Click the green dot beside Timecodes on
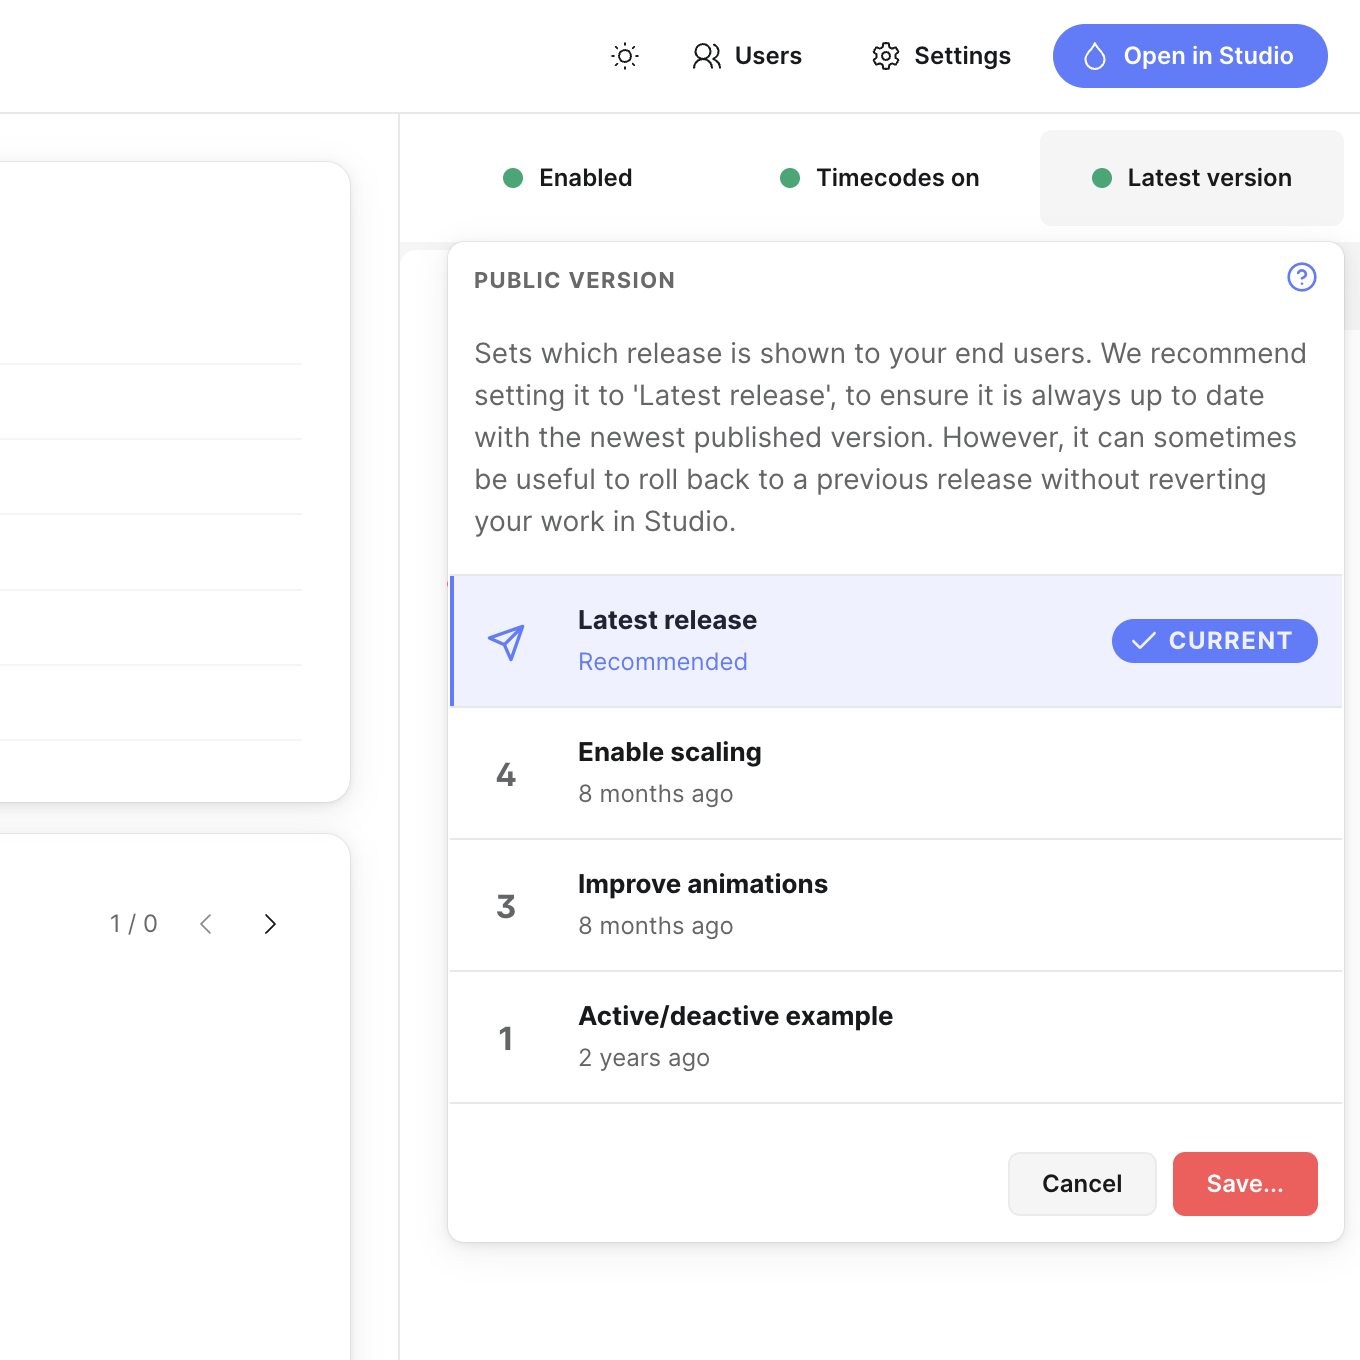1360x1360 pixels. [790, 178]
